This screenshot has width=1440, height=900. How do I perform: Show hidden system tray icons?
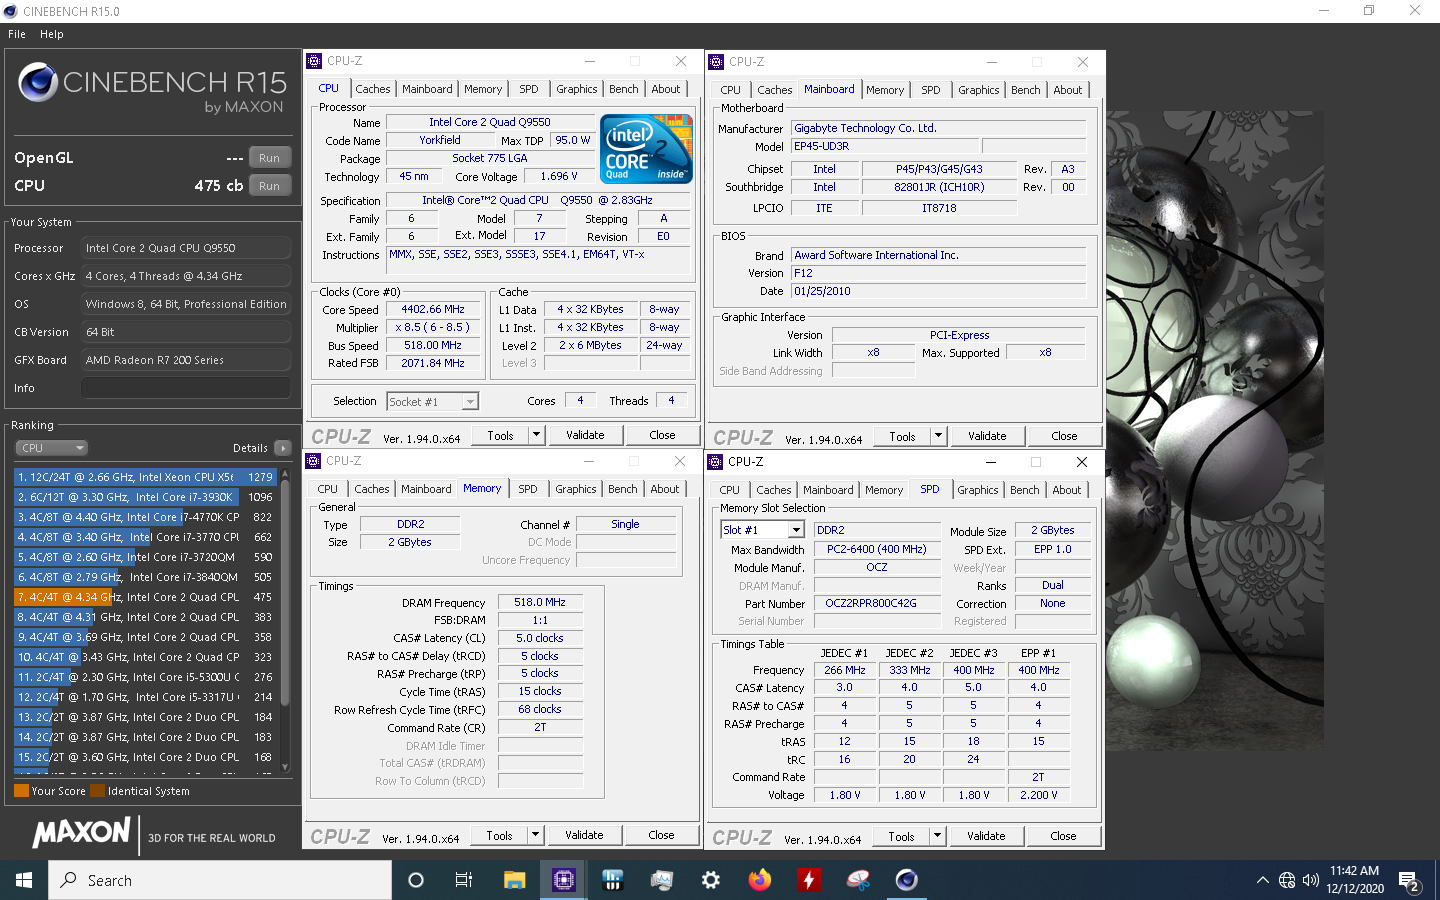tap(1262, 880)
